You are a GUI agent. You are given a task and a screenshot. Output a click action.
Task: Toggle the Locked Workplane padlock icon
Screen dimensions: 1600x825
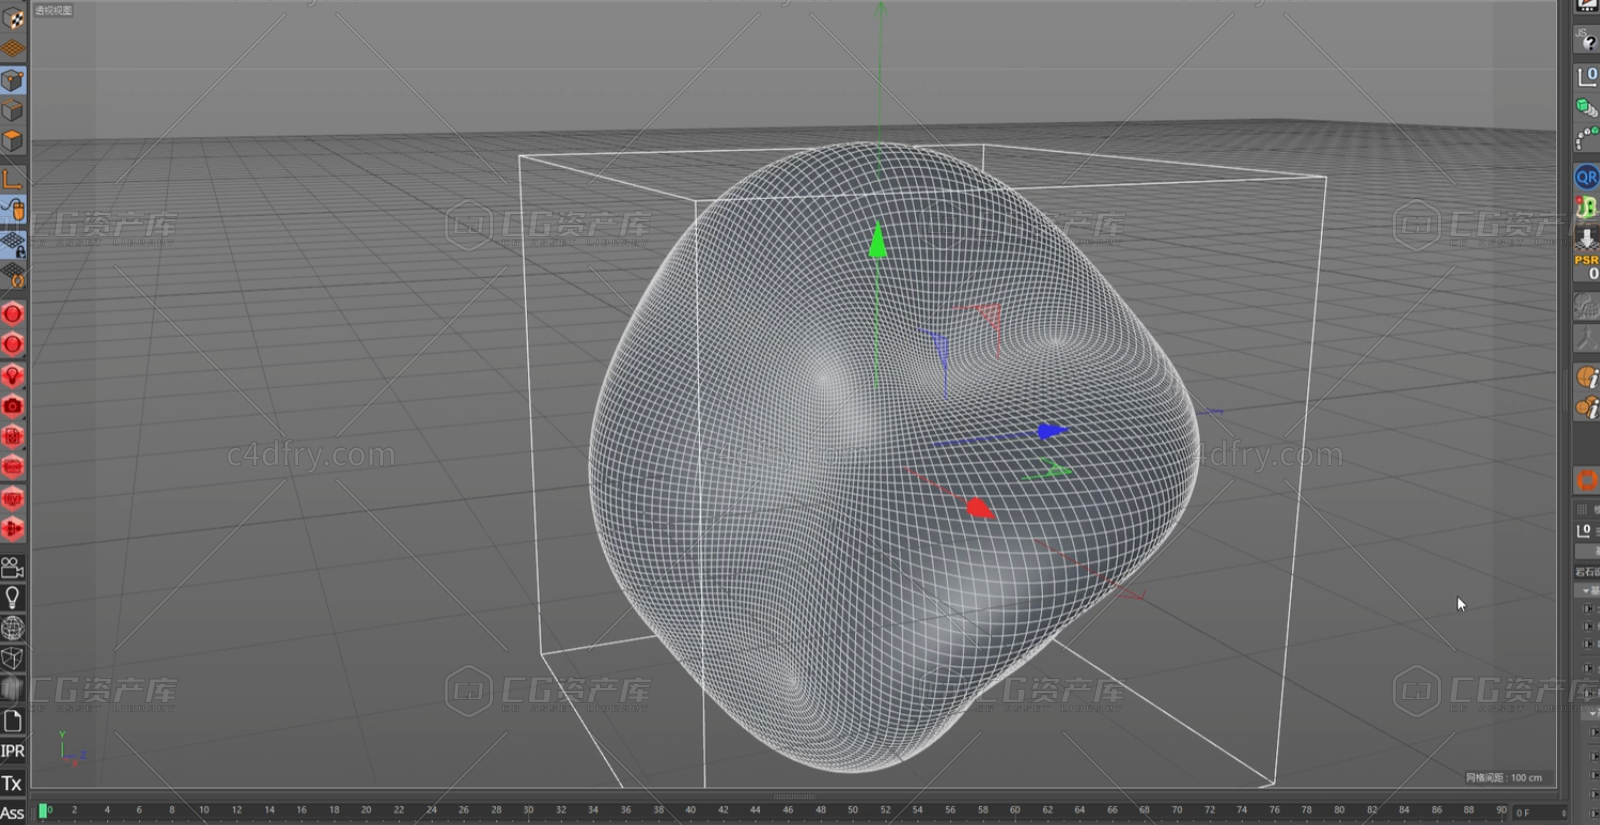13,243
